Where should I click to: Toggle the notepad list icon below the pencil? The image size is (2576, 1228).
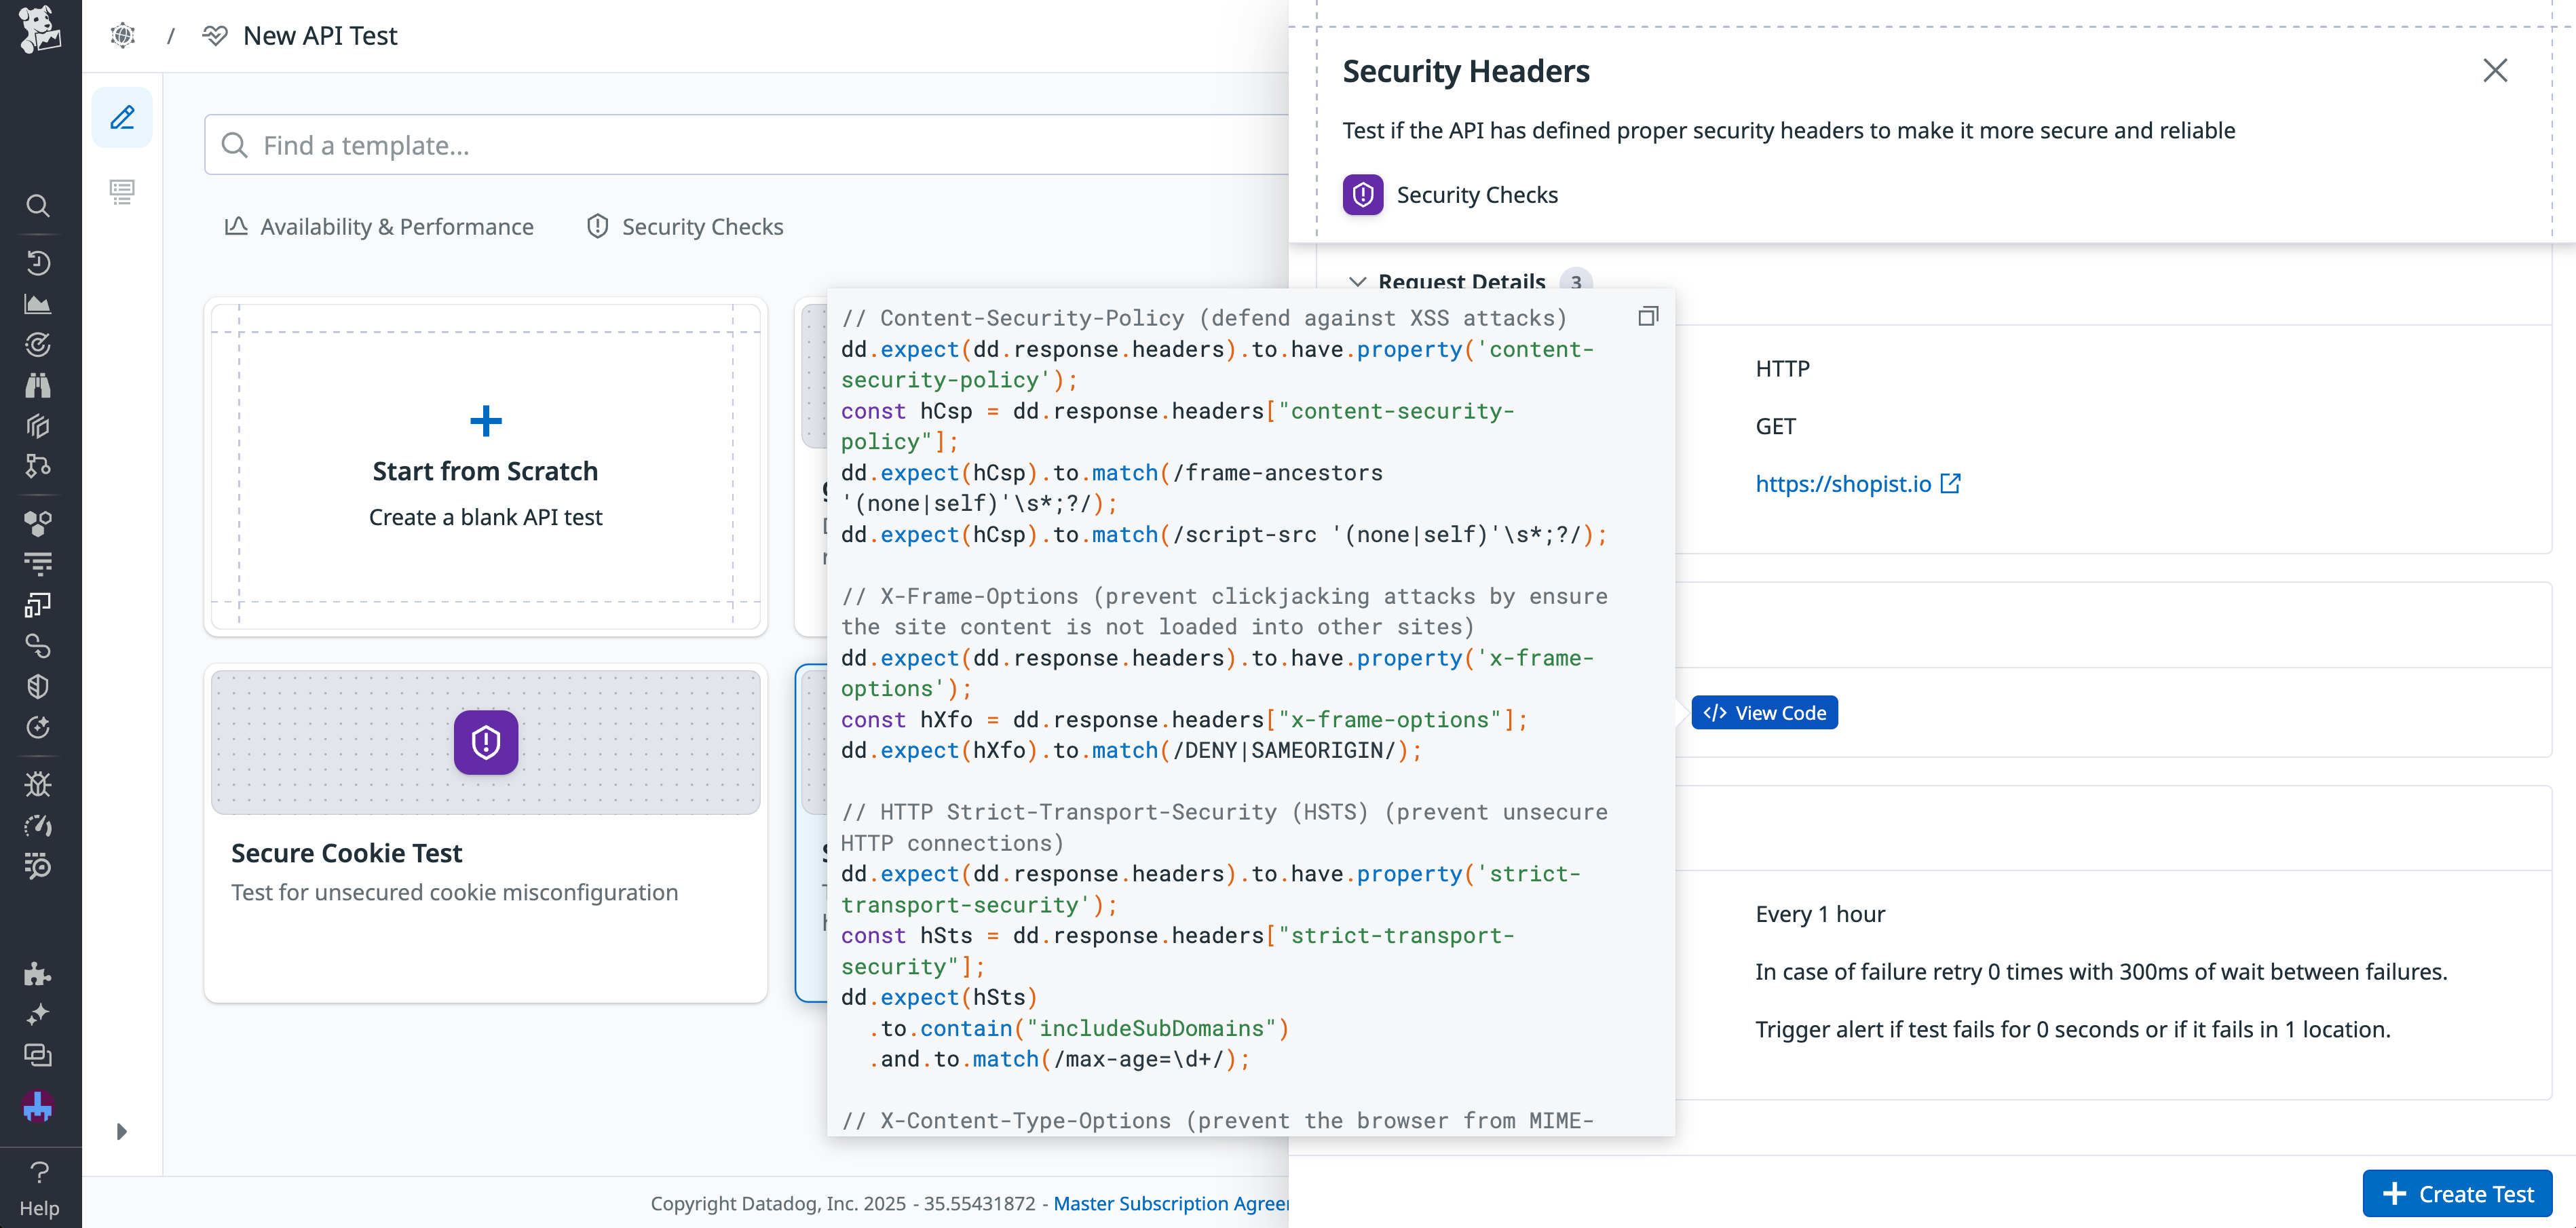click(x=122, y=192)
